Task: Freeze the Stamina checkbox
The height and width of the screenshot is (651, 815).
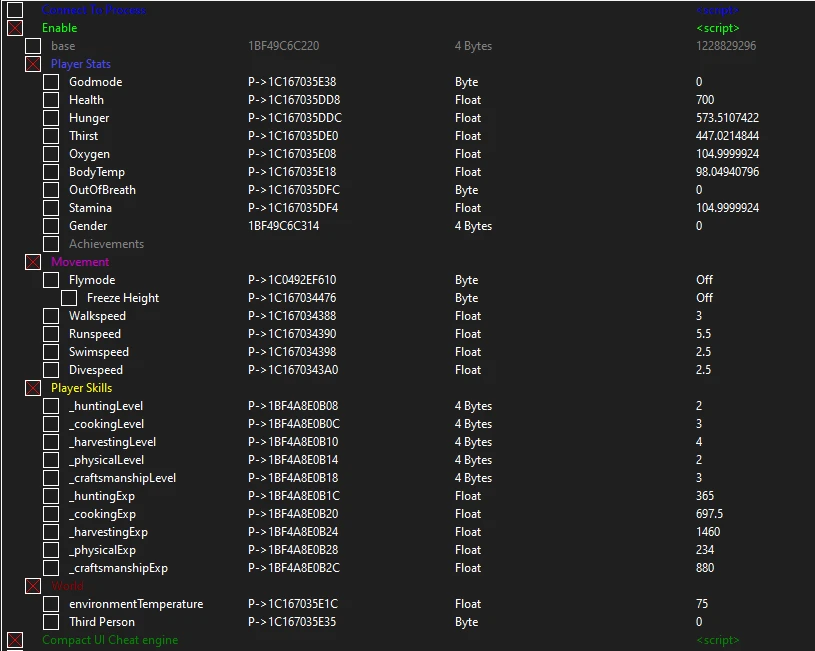Action: pyautogui.click(x=51, y=208)
